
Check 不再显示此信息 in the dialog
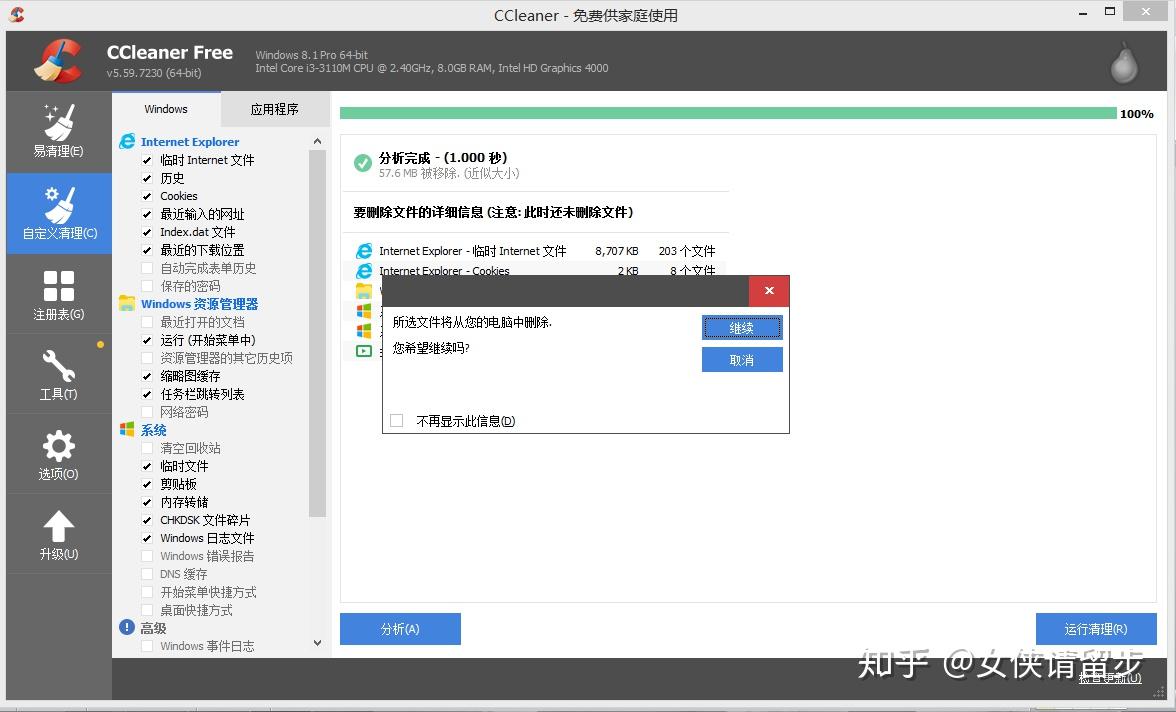396,421
